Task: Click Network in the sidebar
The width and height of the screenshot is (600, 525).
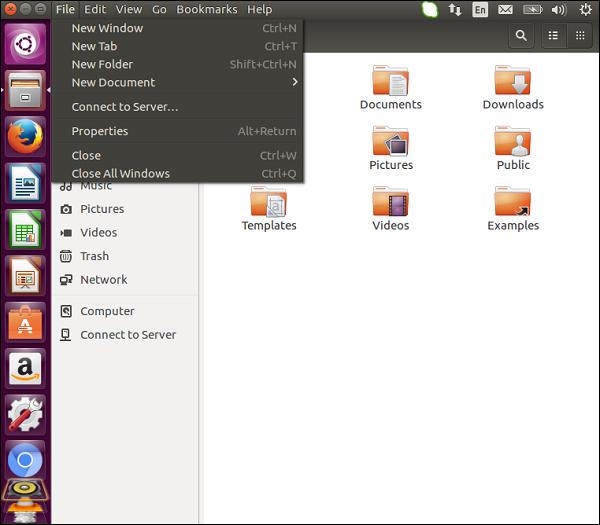Action: pyautogui.click(x=103, y=280)
